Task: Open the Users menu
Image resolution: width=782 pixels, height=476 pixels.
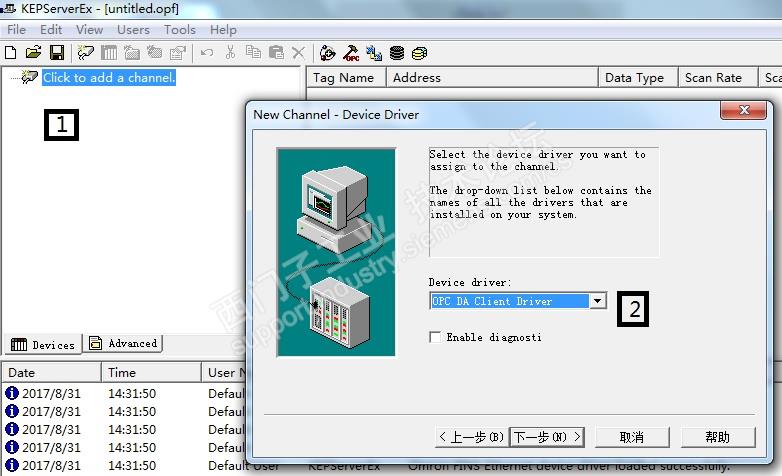Action: [133, 30]
